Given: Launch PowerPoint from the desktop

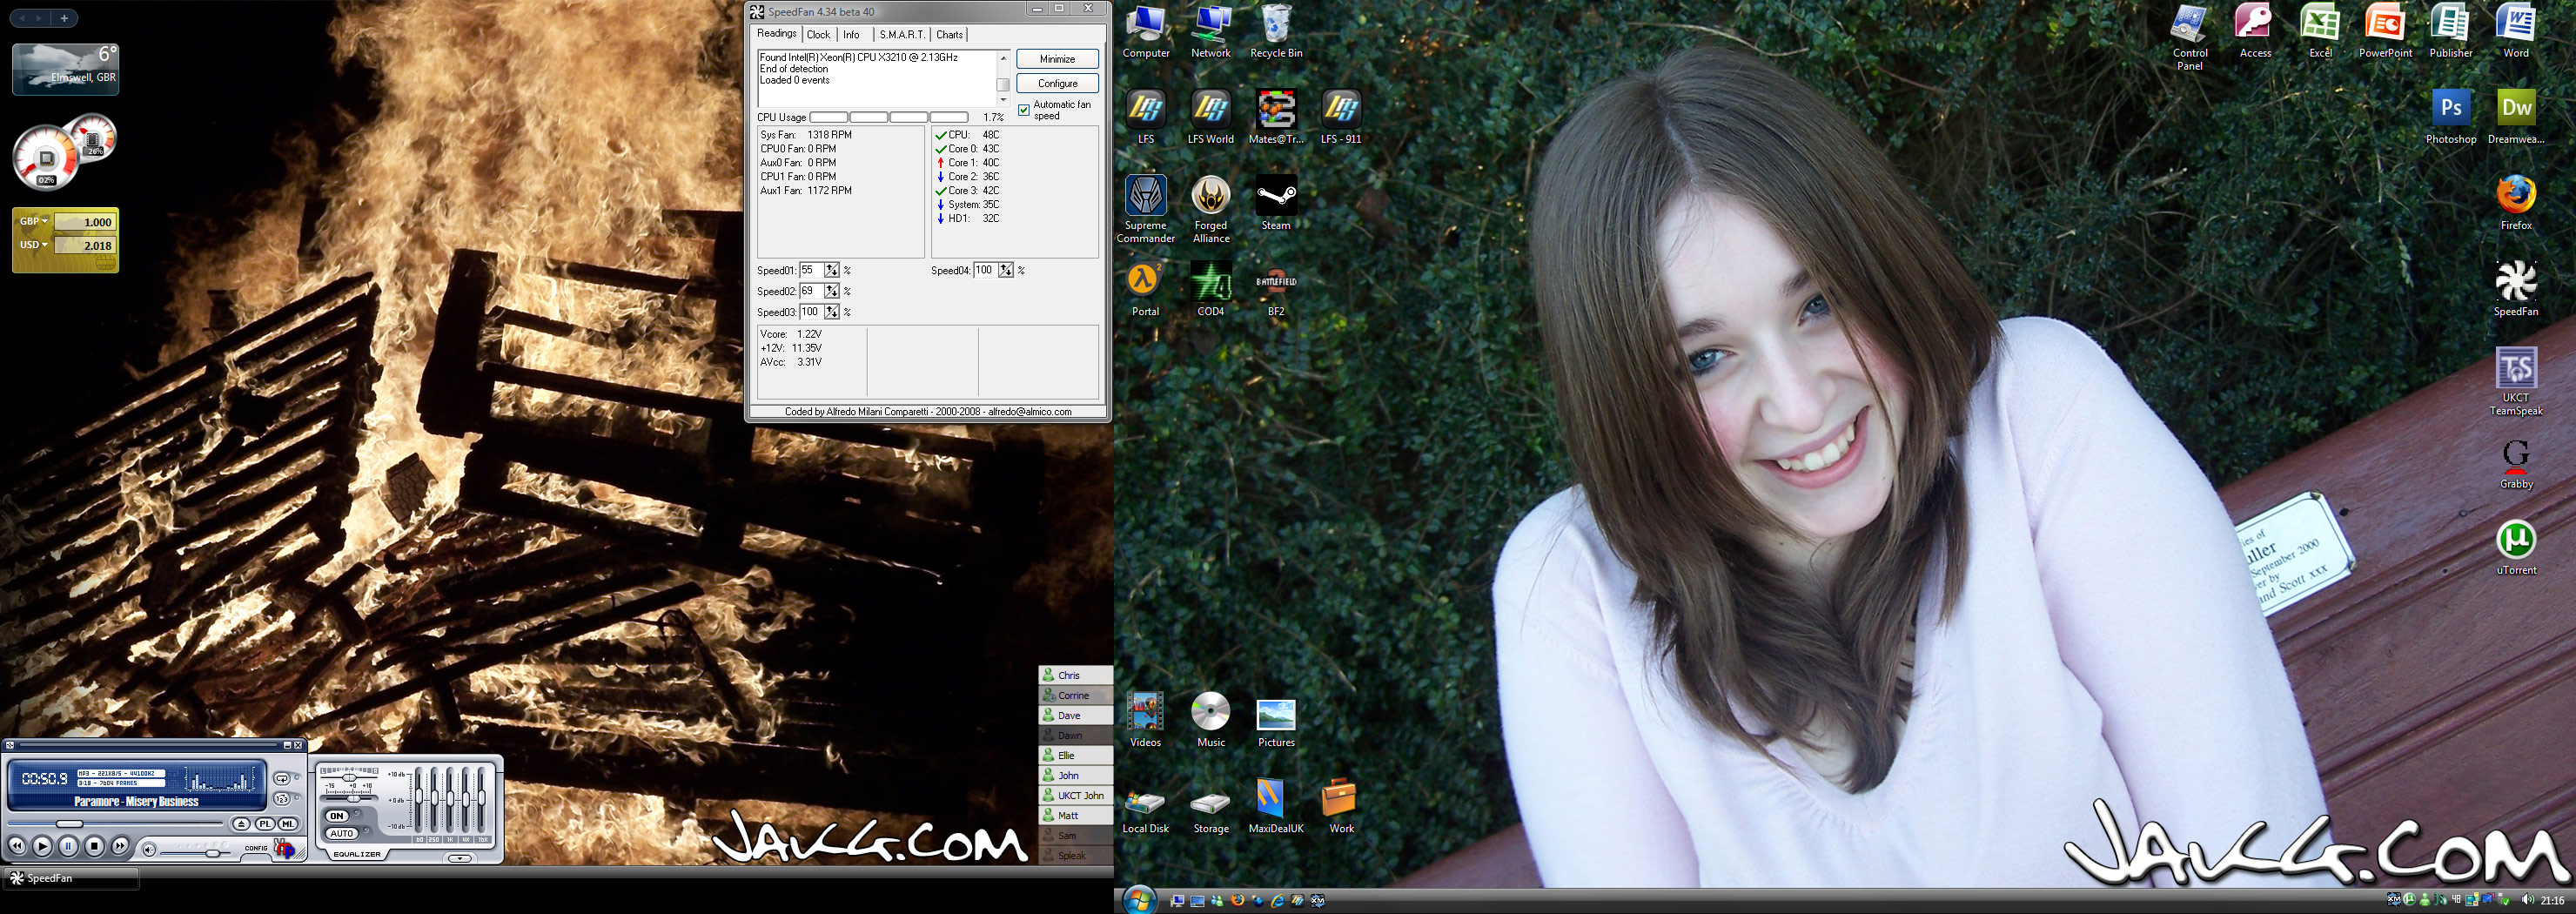Looking at the screenshot, I should click(x=2386, y=31).
